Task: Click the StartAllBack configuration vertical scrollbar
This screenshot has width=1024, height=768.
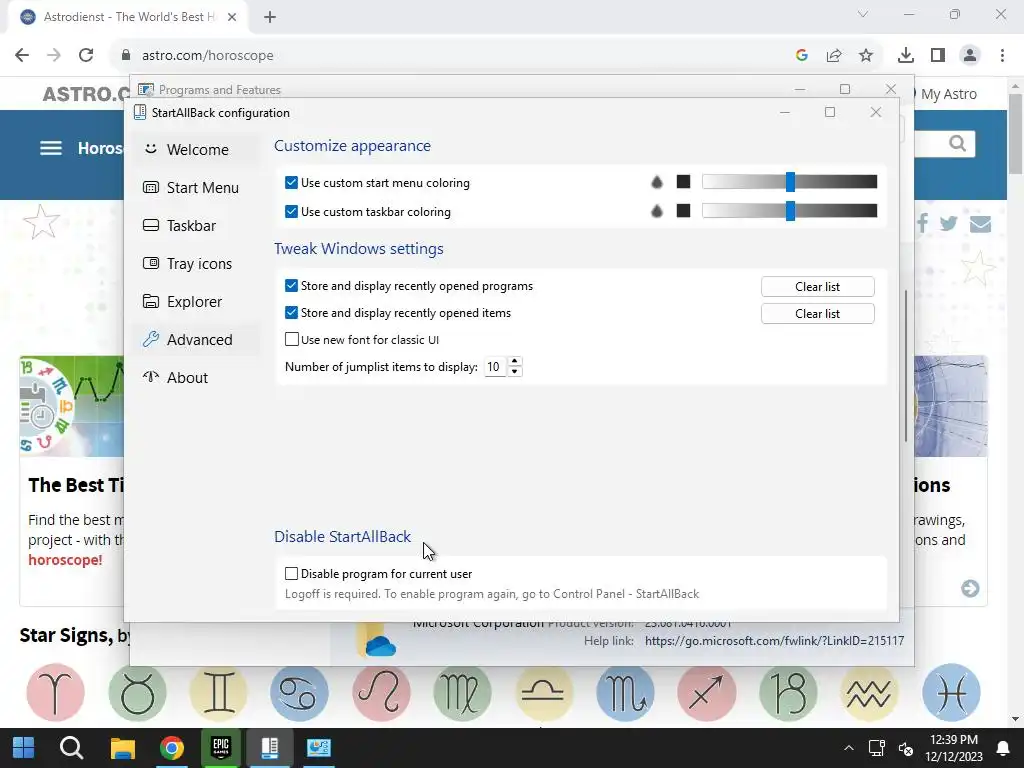Action: 905,366
